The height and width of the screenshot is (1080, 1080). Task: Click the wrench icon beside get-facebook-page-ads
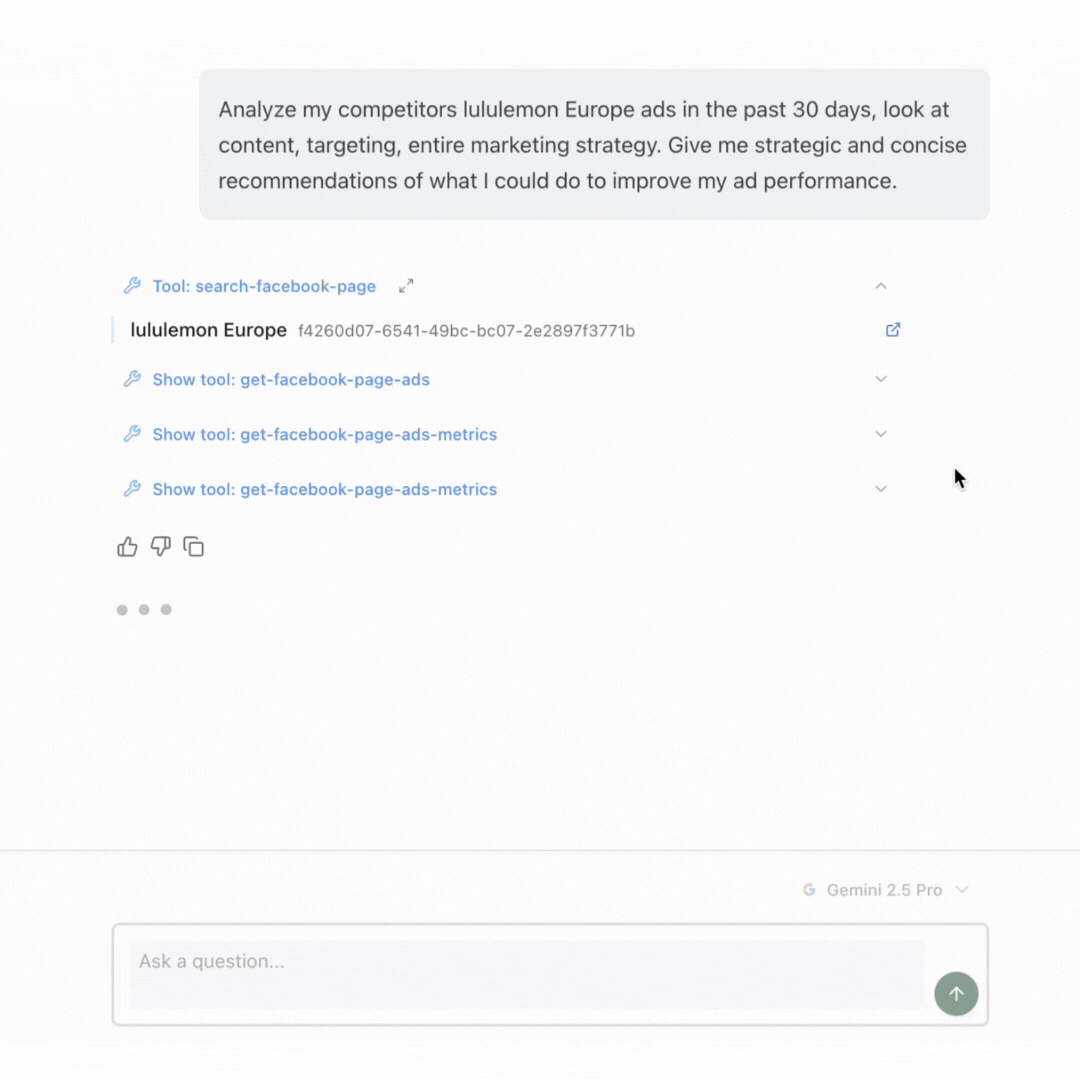click(x=132, y=379)
